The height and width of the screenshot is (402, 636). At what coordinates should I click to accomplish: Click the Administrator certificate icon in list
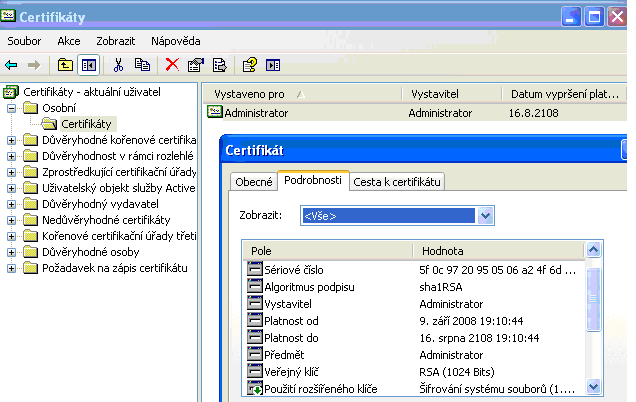coord(215,112)
